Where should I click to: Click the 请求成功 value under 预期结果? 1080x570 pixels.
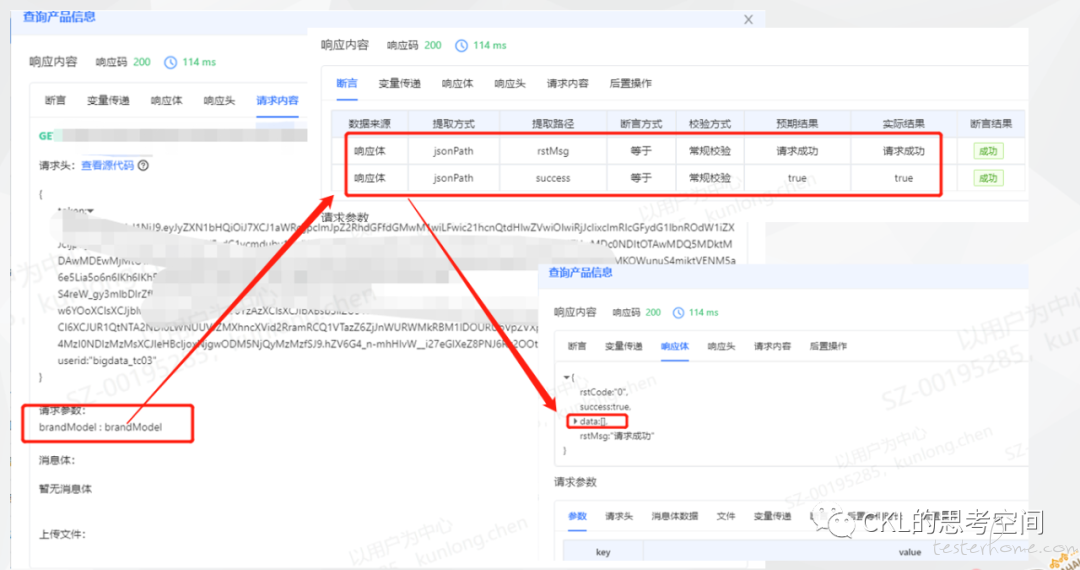coord(797,151)
